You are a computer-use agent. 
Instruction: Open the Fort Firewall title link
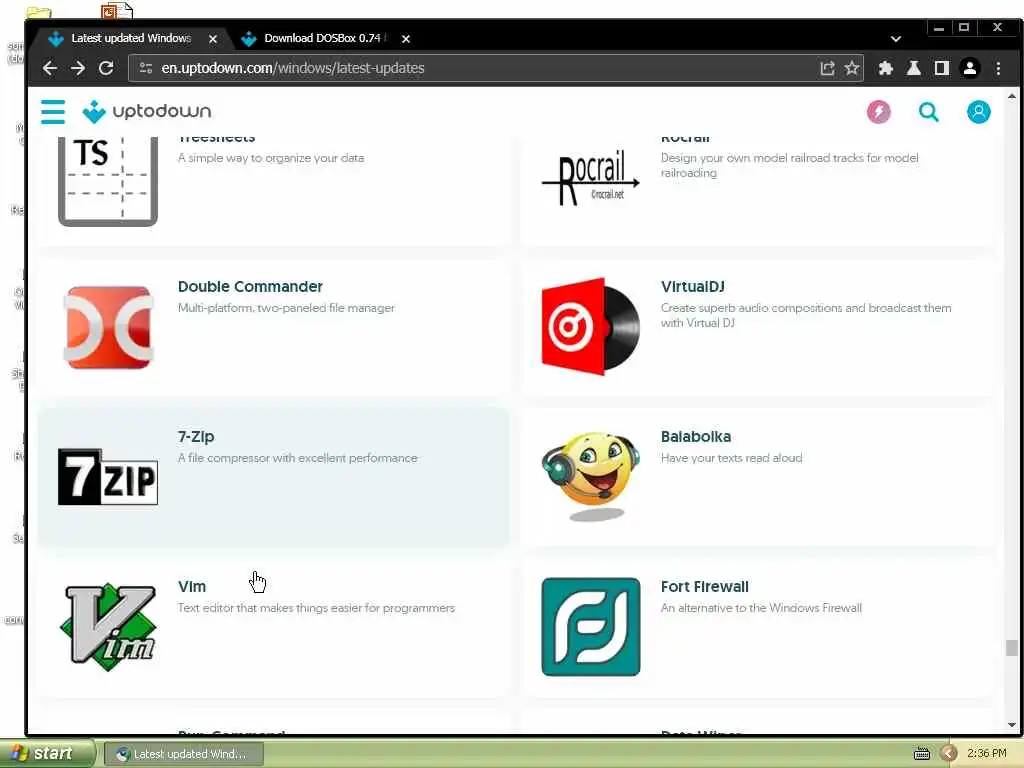[x=704, y=587]
